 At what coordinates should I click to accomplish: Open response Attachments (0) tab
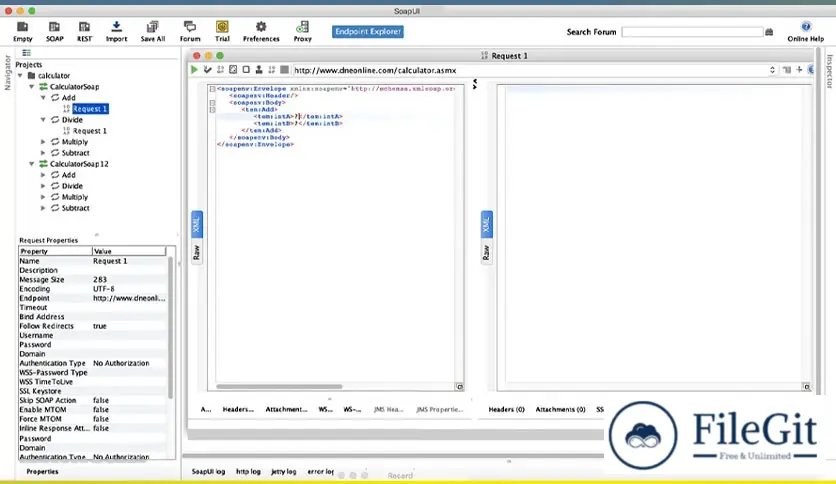pos(560,409)
